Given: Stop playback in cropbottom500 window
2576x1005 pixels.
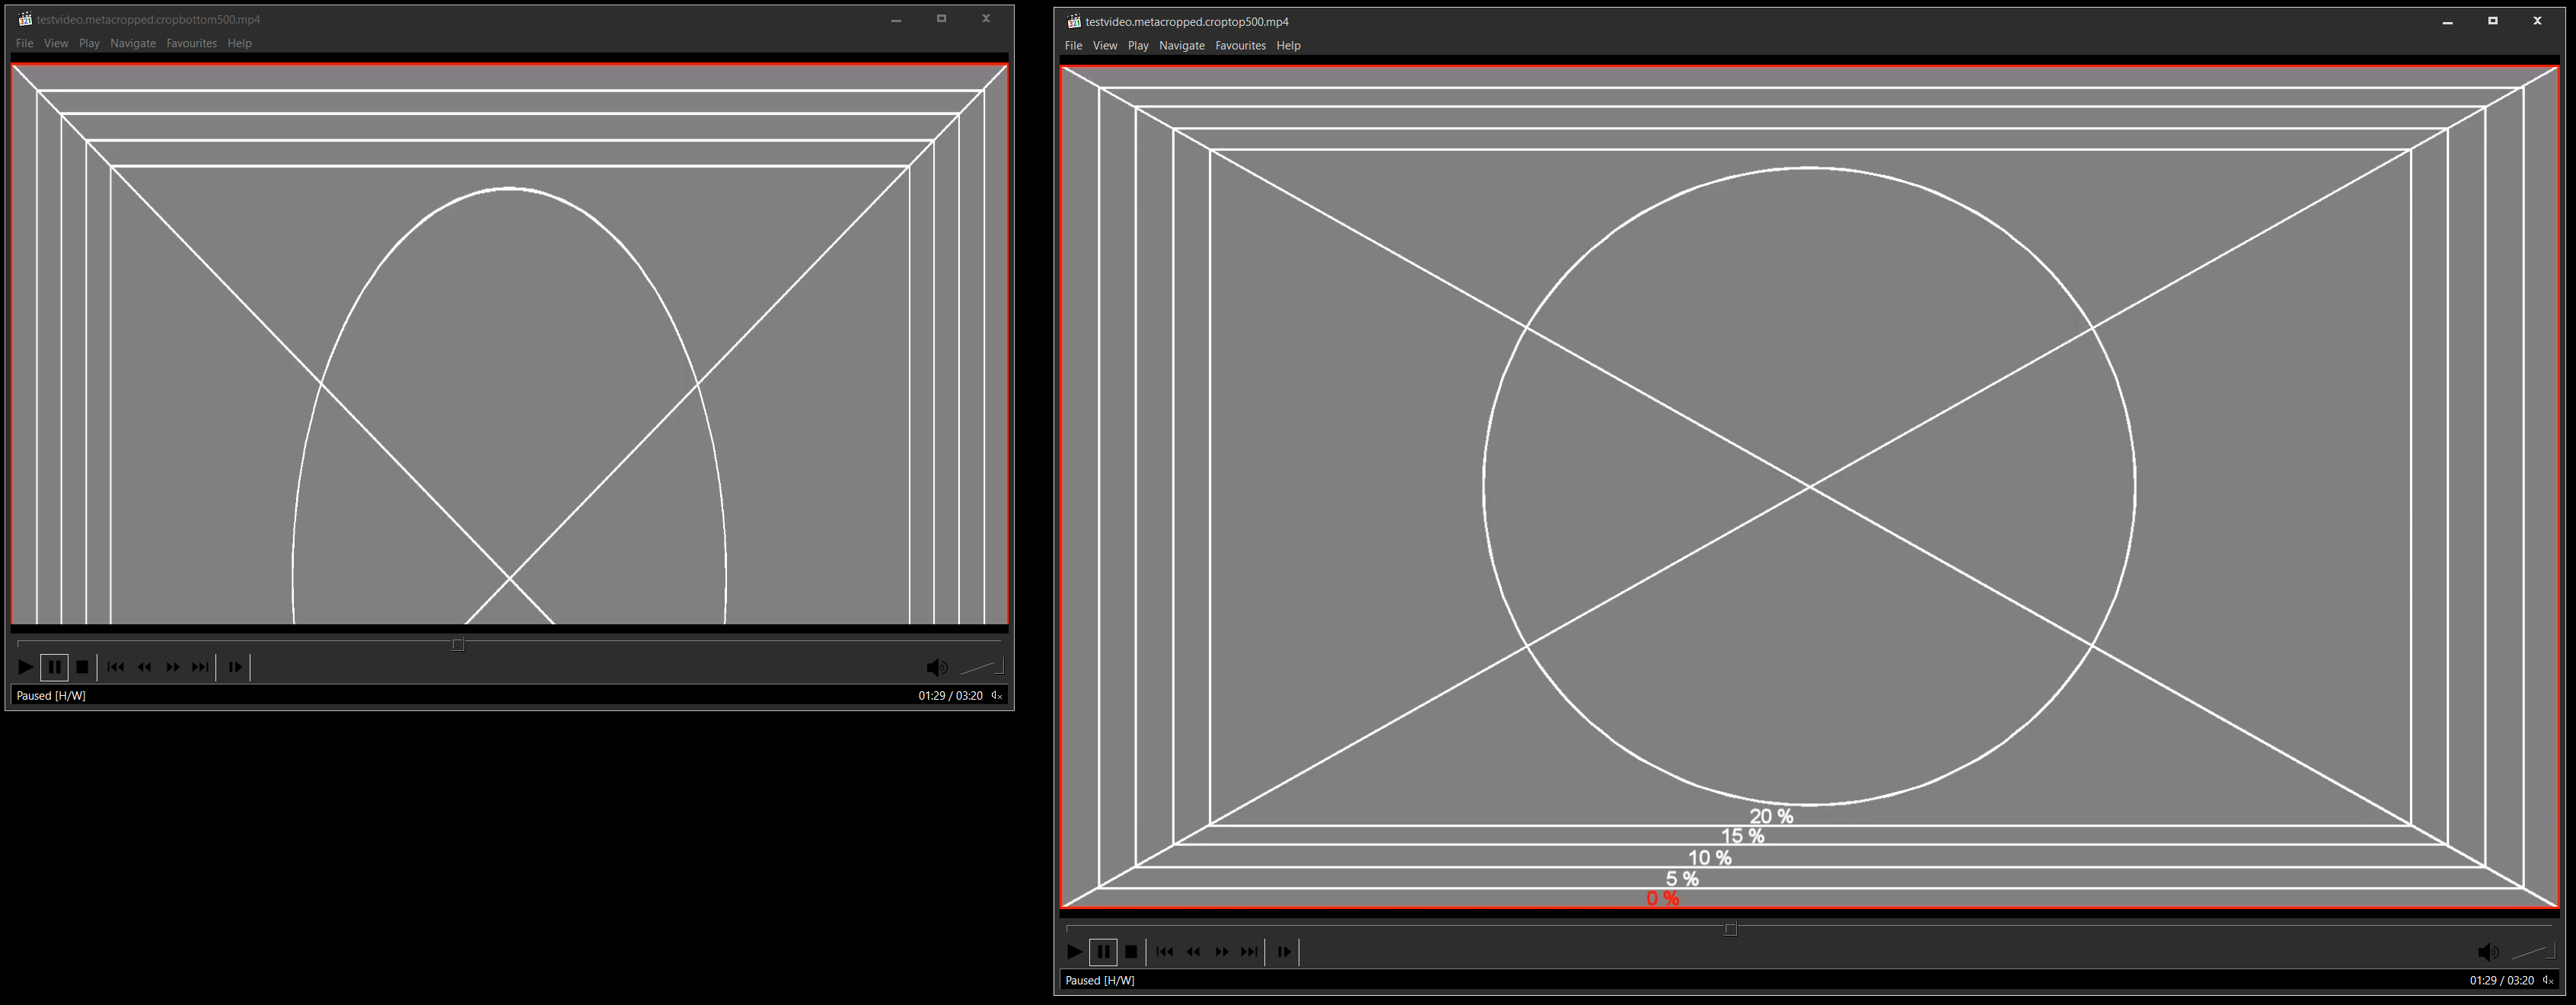Looking at the screenshot, I should 83,667.
